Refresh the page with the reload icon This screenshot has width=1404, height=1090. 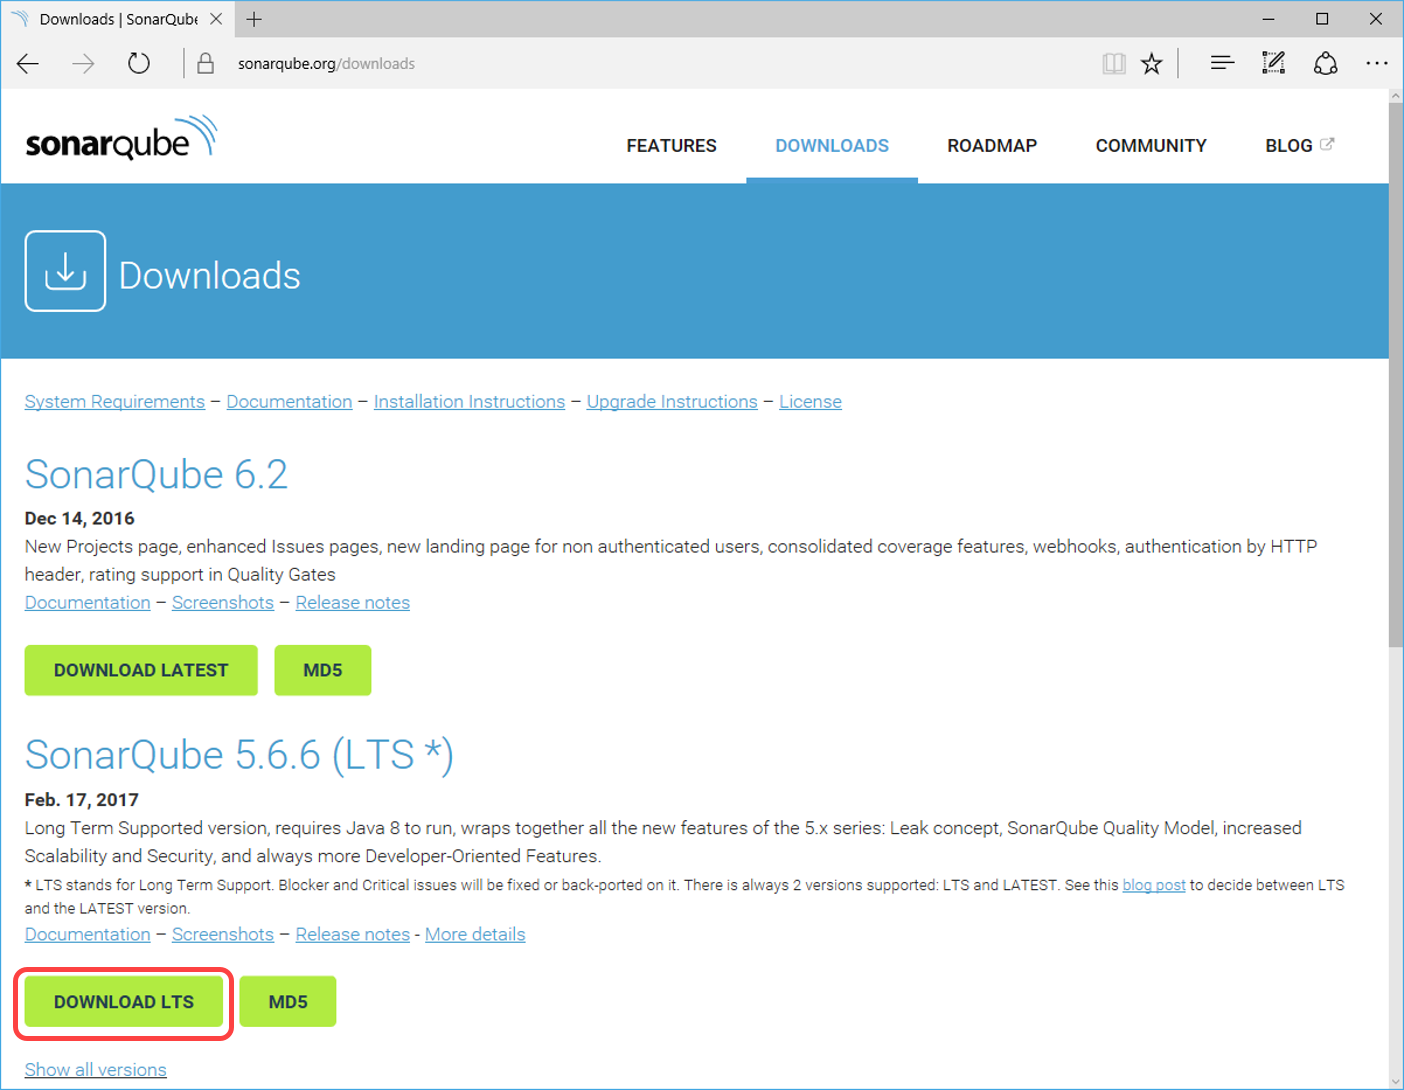139,64
